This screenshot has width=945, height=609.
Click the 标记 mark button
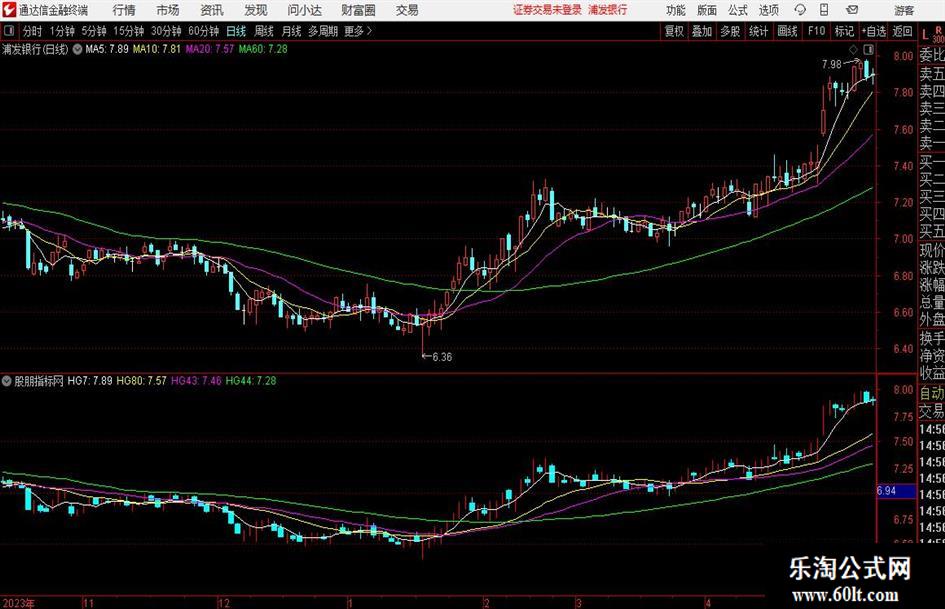[844, 31]
